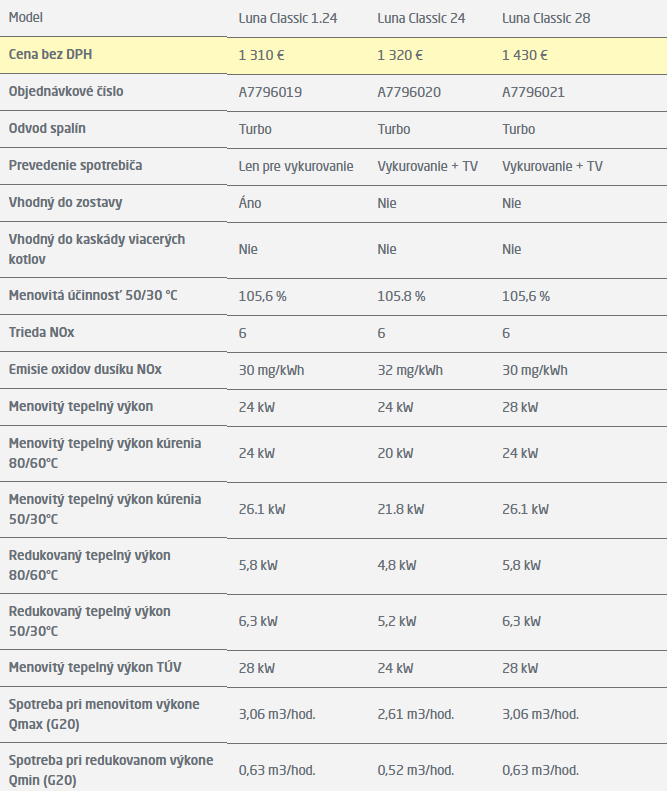Click the Luna Classic 1.24 column header

point(288,19)
